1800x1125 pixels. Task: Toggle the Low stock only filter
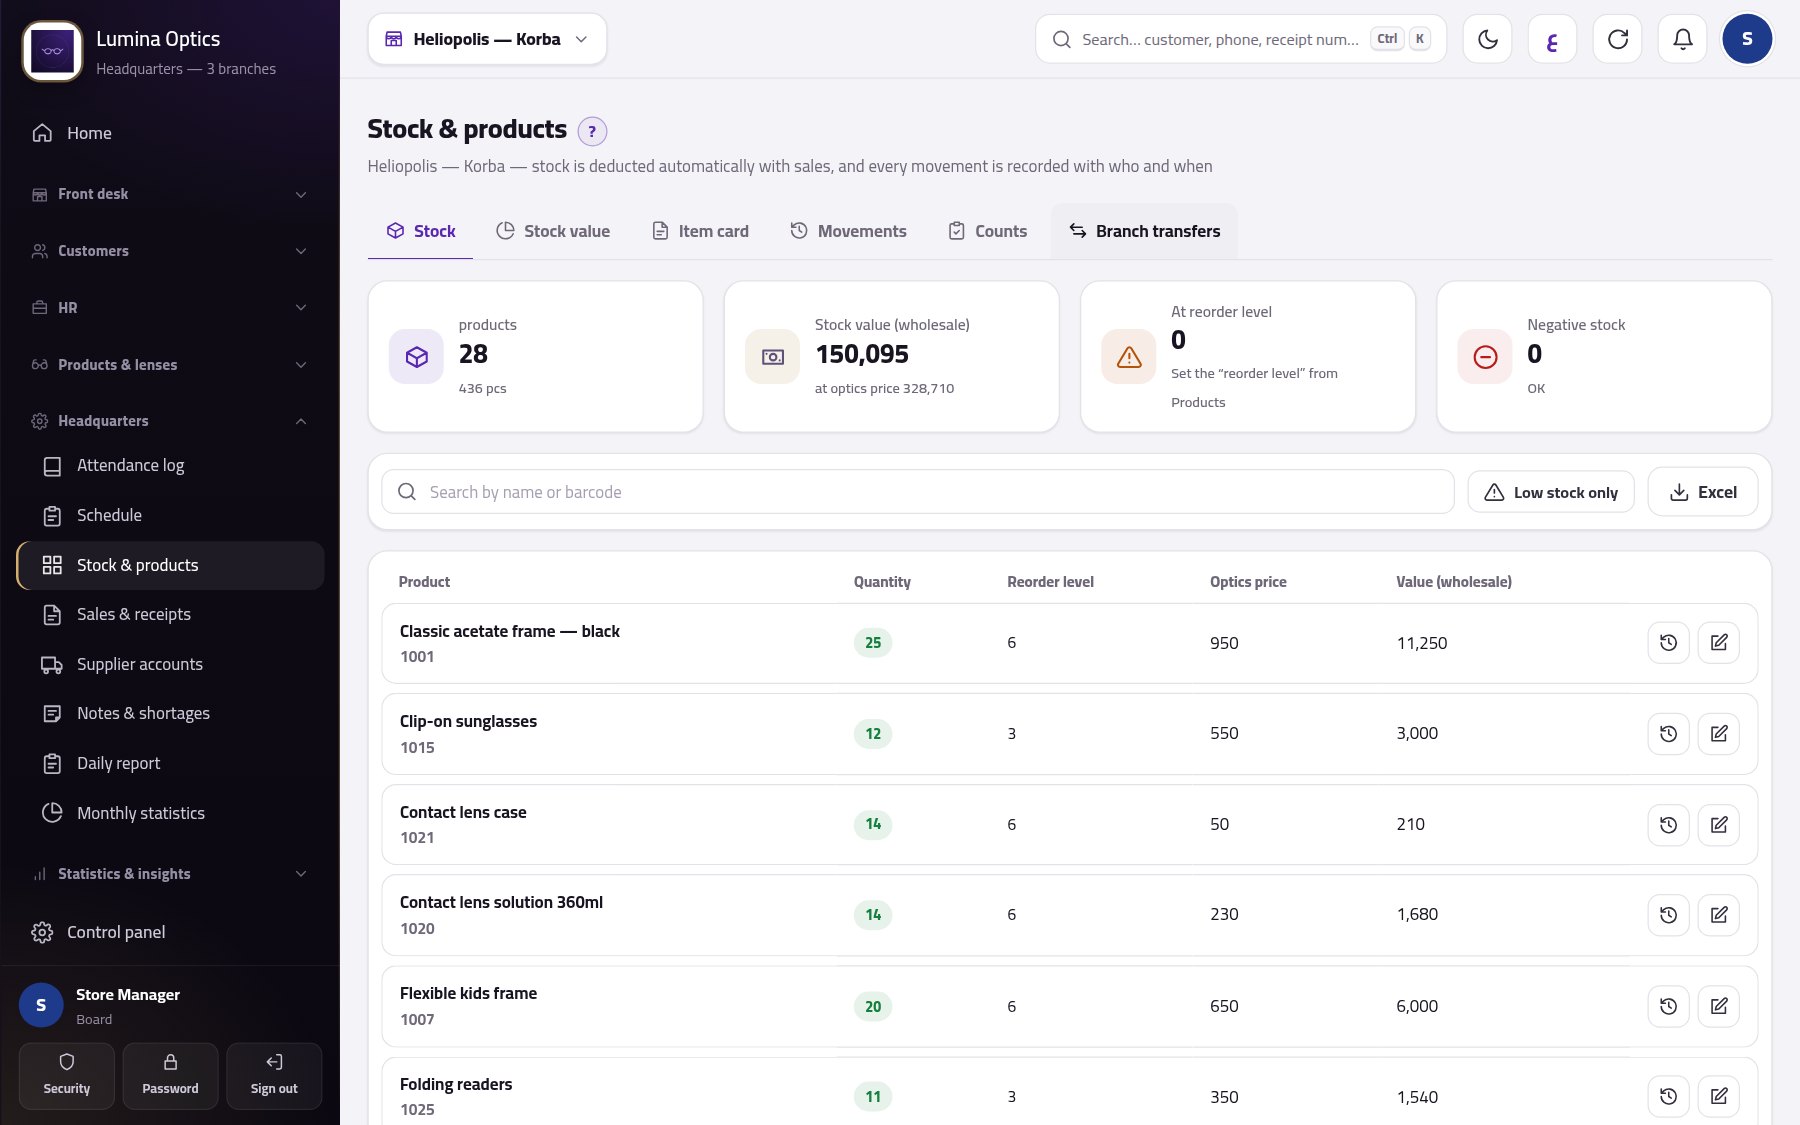tap(1551, 492)
